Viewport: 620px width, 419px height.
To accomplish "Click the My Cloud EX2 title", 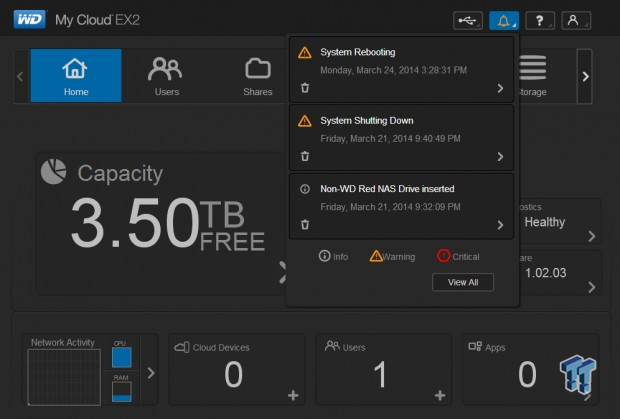I will (97, 20).
